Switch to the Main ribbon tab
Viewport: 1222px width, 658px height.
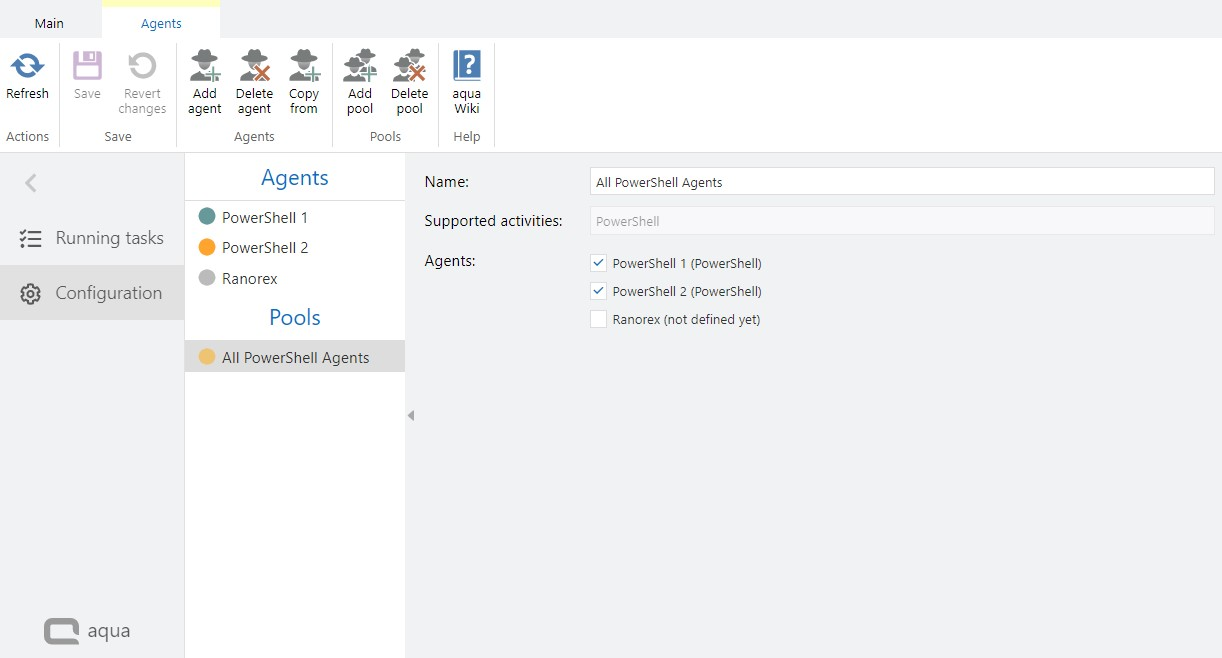(49, 23)
